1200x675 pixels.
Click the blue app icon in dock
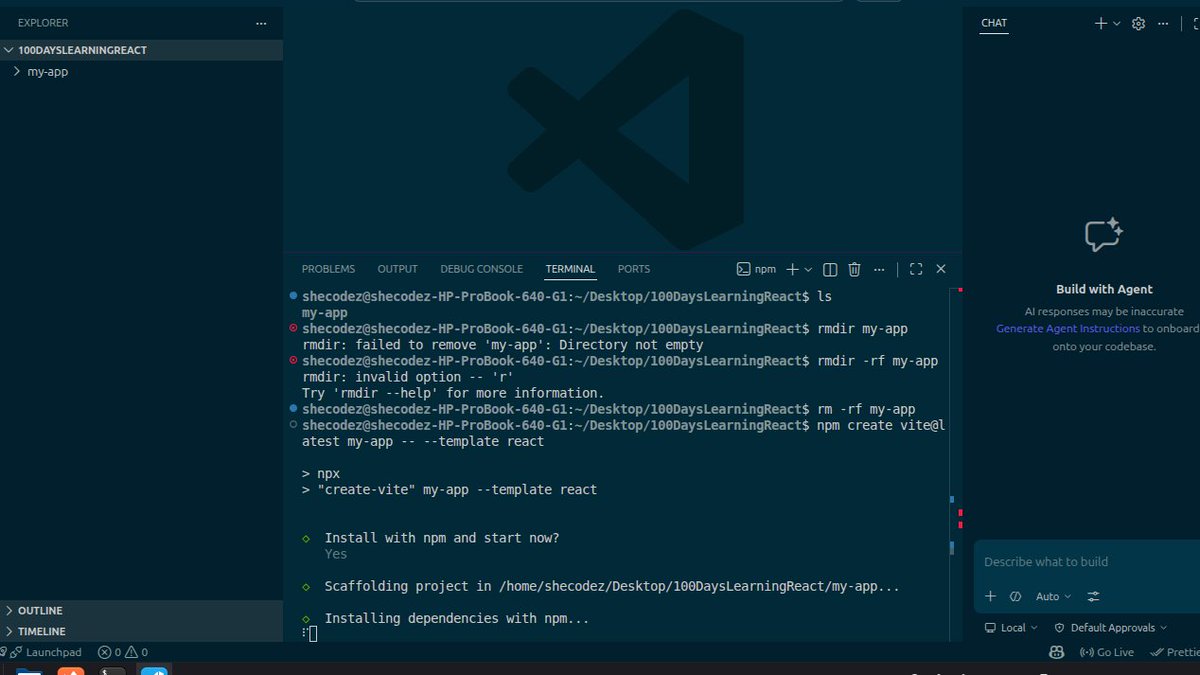(154, 671)
